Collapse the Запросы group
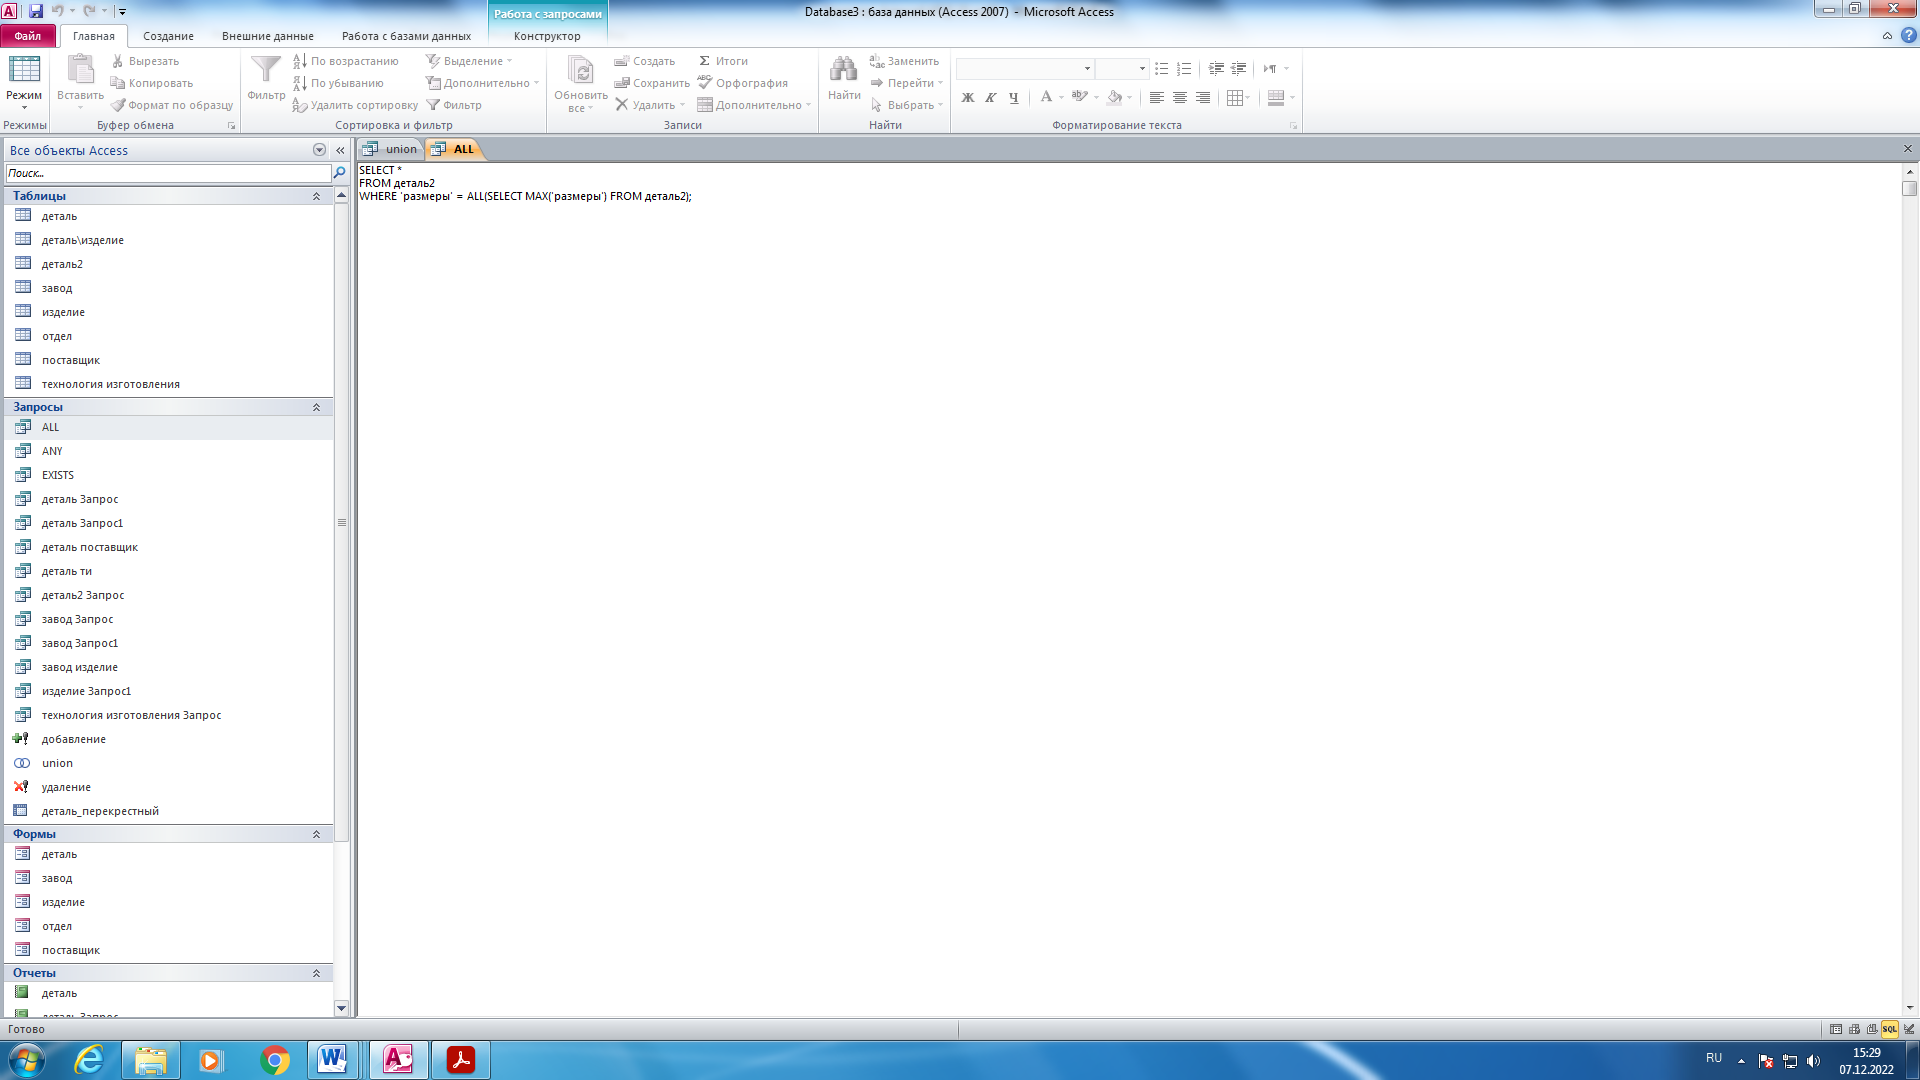This screenshot has height=1080, width=1920. pos(316,407)
